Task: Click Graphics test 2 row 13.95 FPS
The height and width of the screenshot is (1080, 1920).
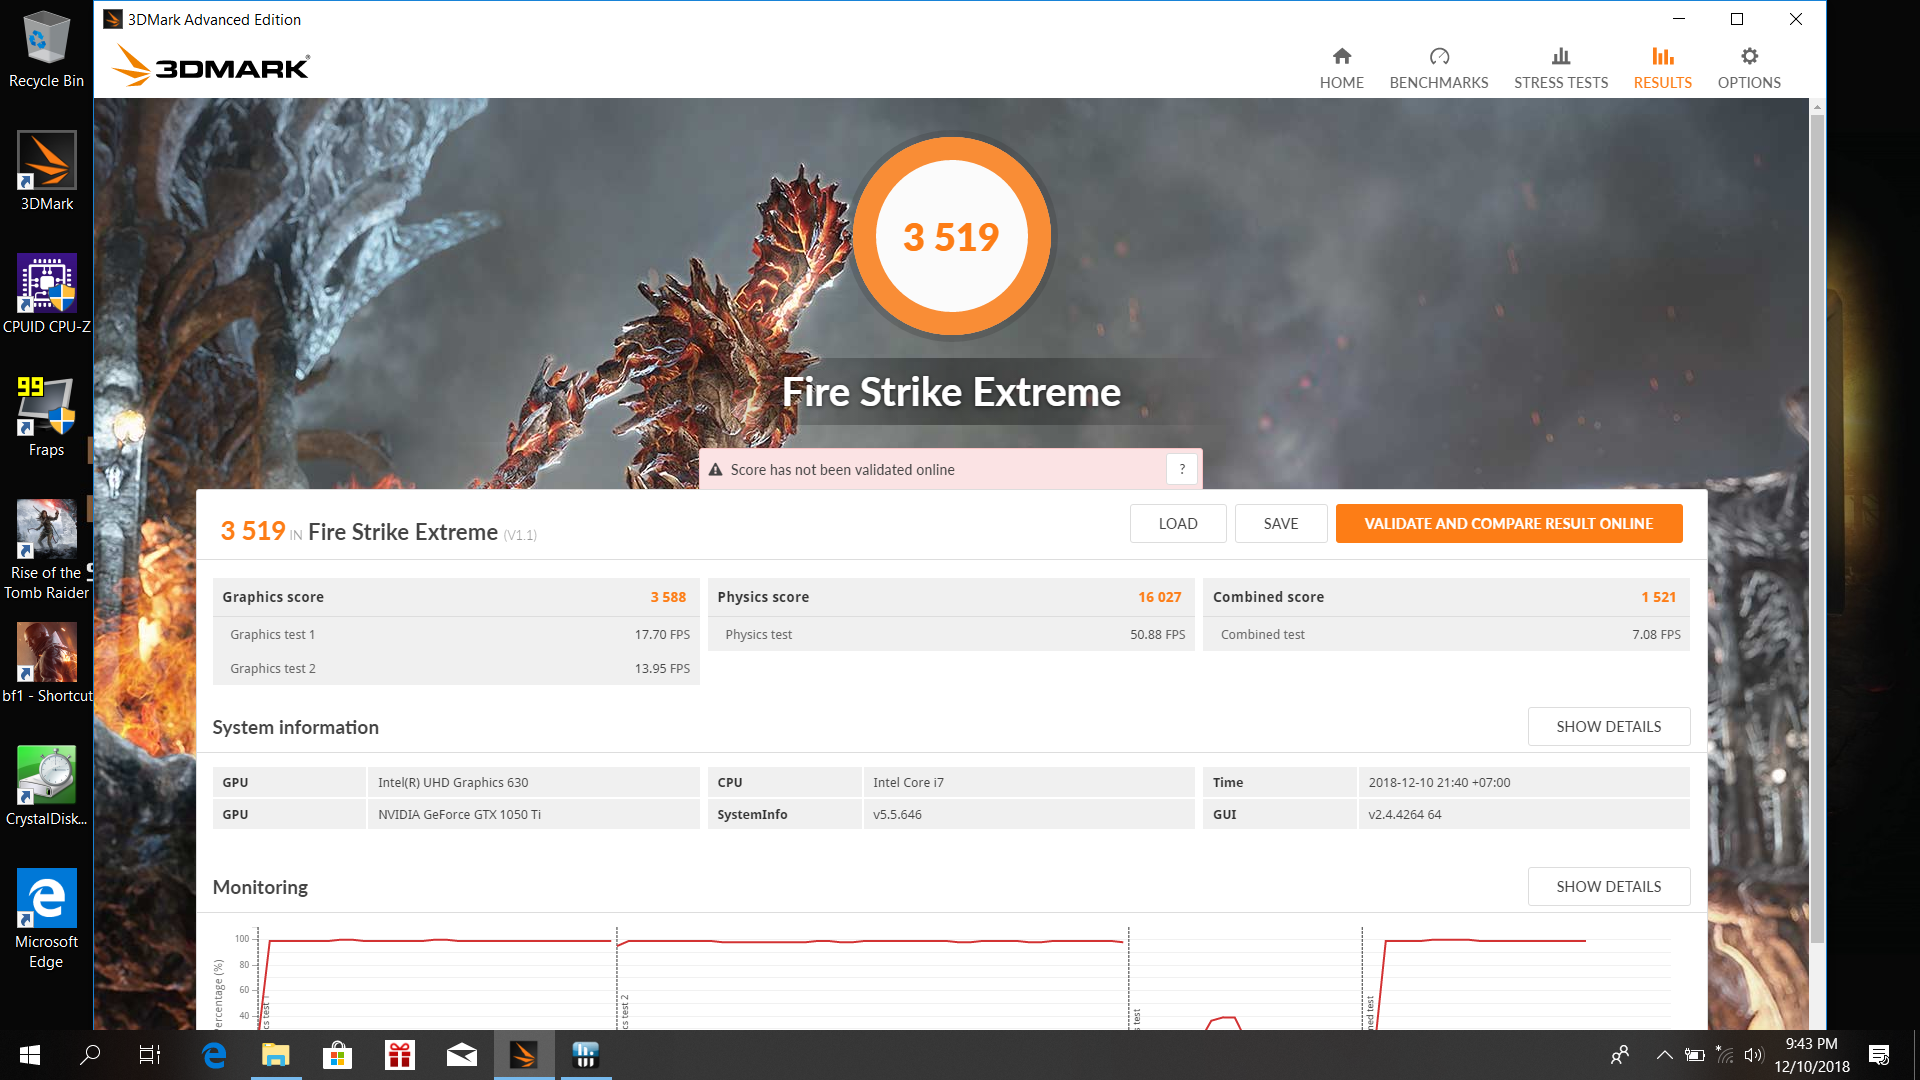Action: (x=456, y=668)
